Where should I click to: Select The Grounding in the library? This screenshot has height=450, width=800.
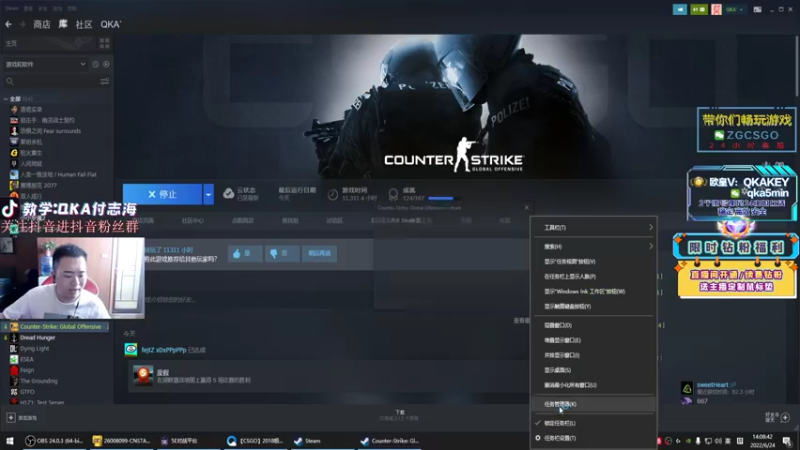tap(39, 381)
